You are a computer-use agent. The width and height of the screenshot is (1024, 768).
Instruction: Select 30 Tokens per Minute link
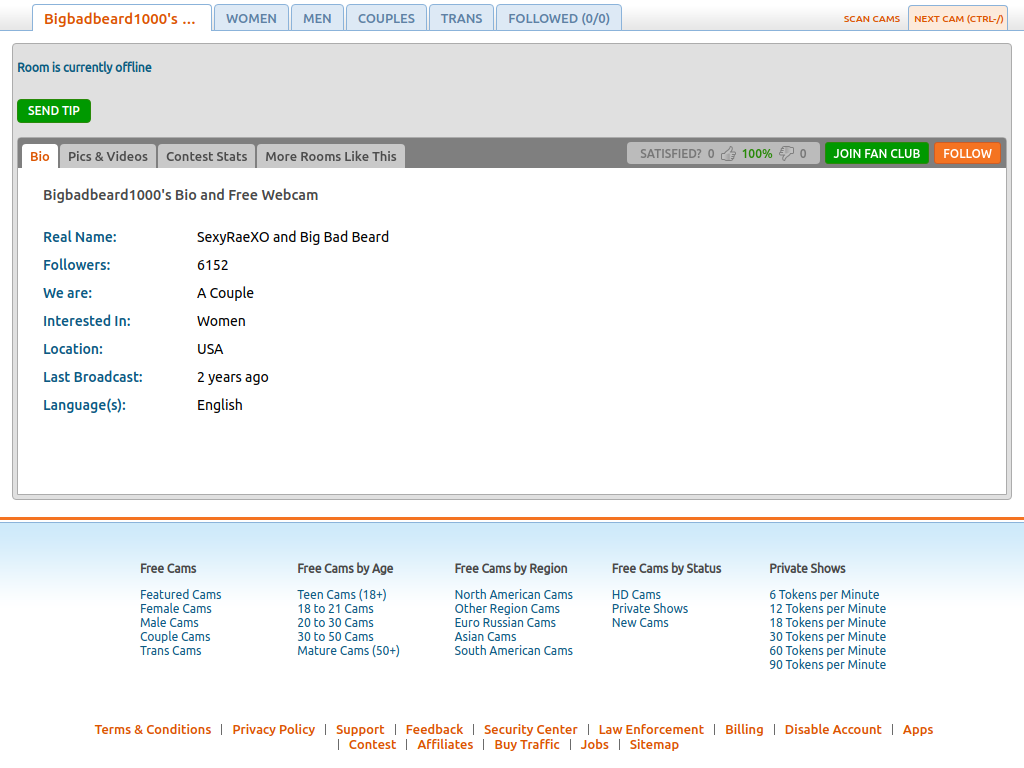827,637
